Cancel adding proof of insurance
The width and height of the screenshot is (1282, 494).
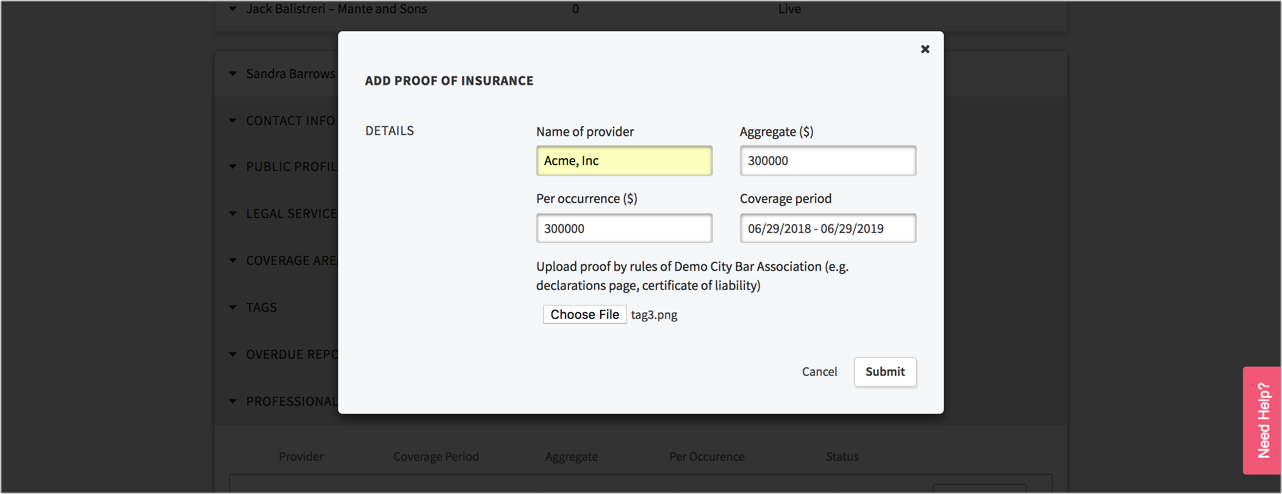(x=819, y=372)
